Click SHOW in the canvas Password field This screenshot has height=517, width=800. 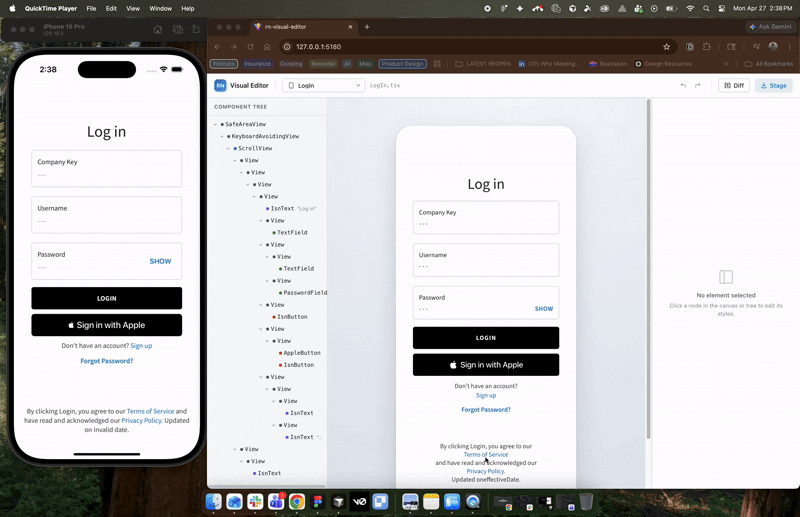[544, 309]
